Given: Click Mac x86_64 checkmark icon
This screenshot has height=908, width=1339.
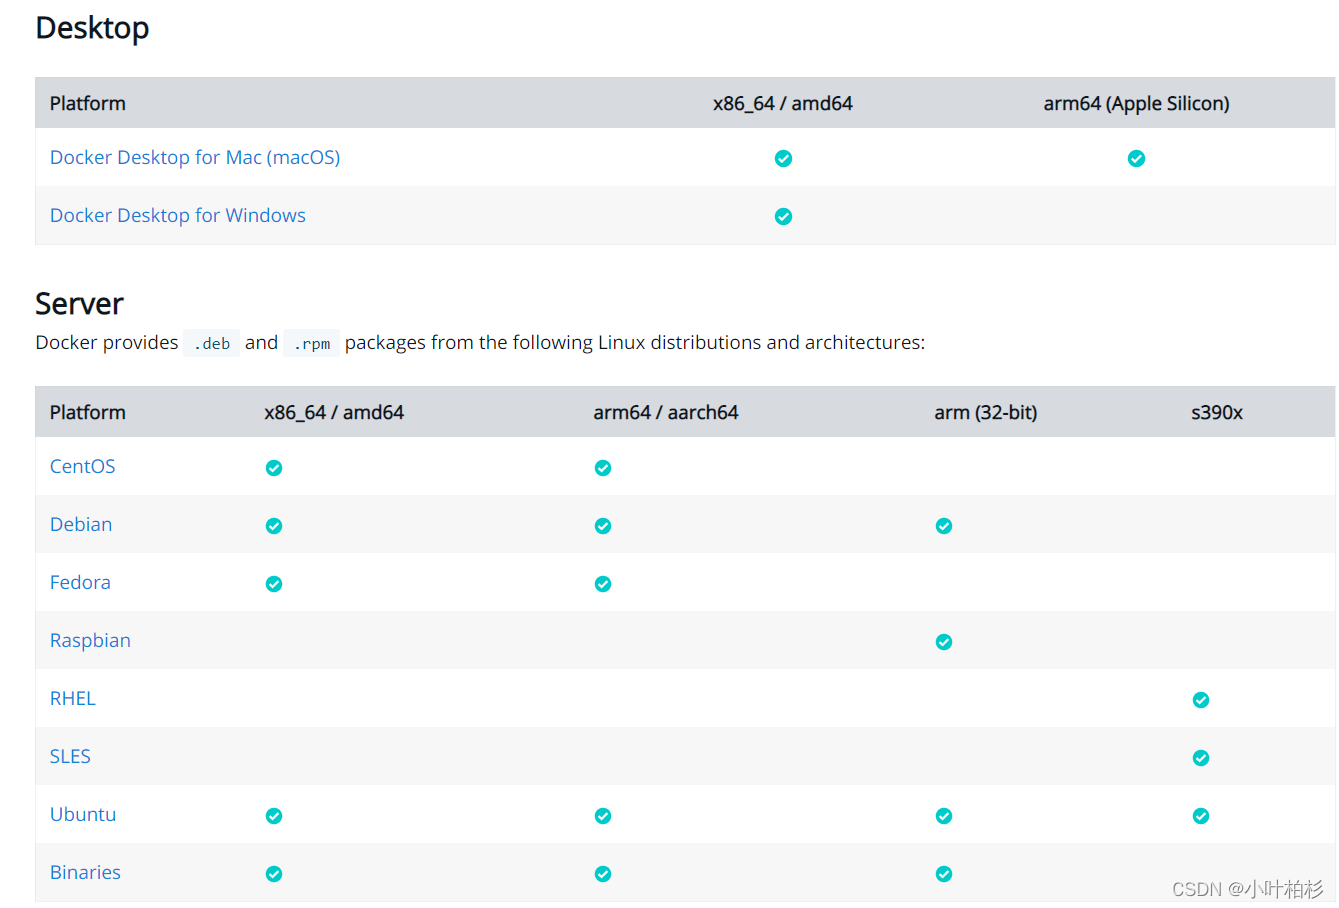Looking at the screenshot, I should coord(784,158).
